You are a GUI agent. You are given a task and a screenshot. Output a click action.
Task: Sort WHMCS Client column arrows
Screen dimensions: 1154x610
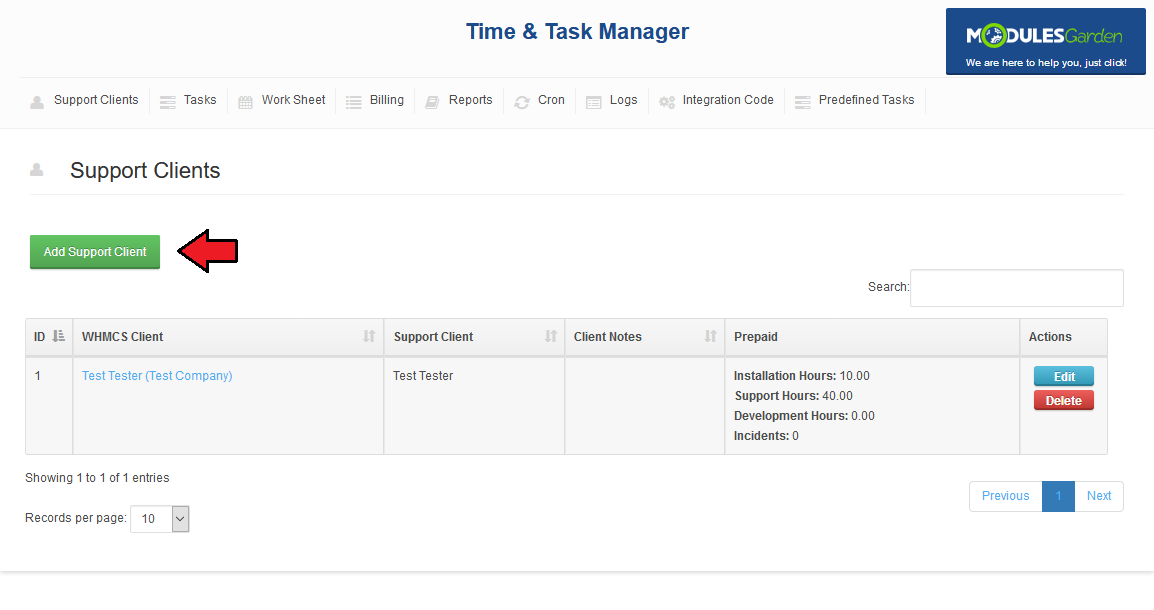tap(369, 336)
